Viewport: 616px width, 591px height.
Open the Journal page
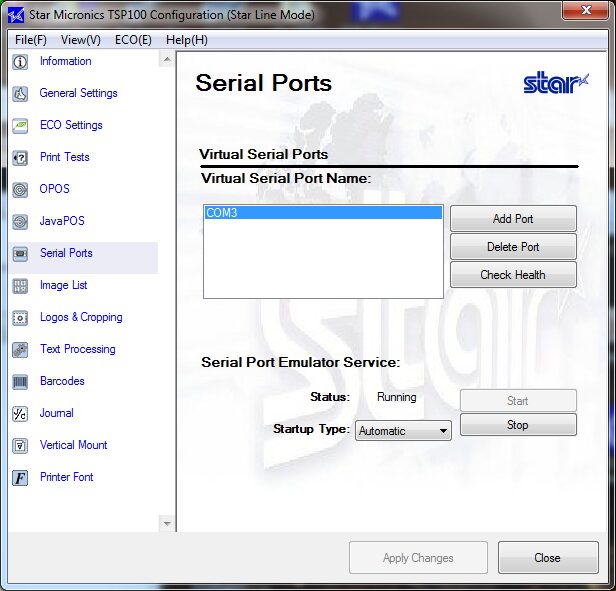click(57, 413)
